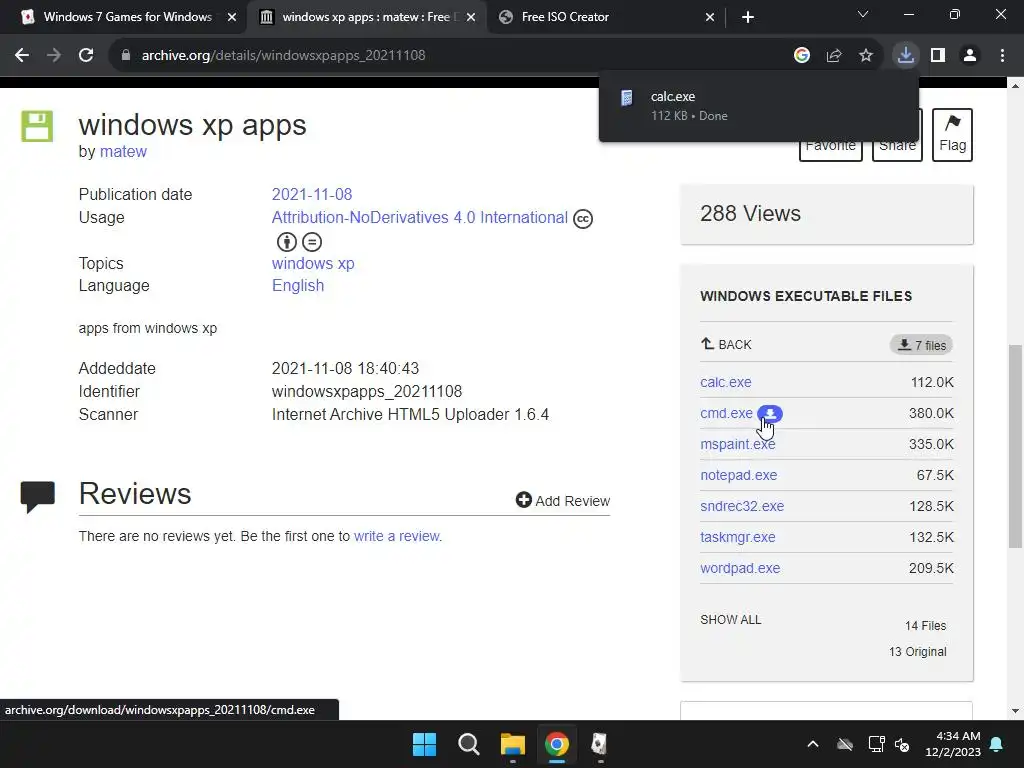Click the Add Review link
The height and width of the screenshot is (768, 1024).
[x=562, y=501]
